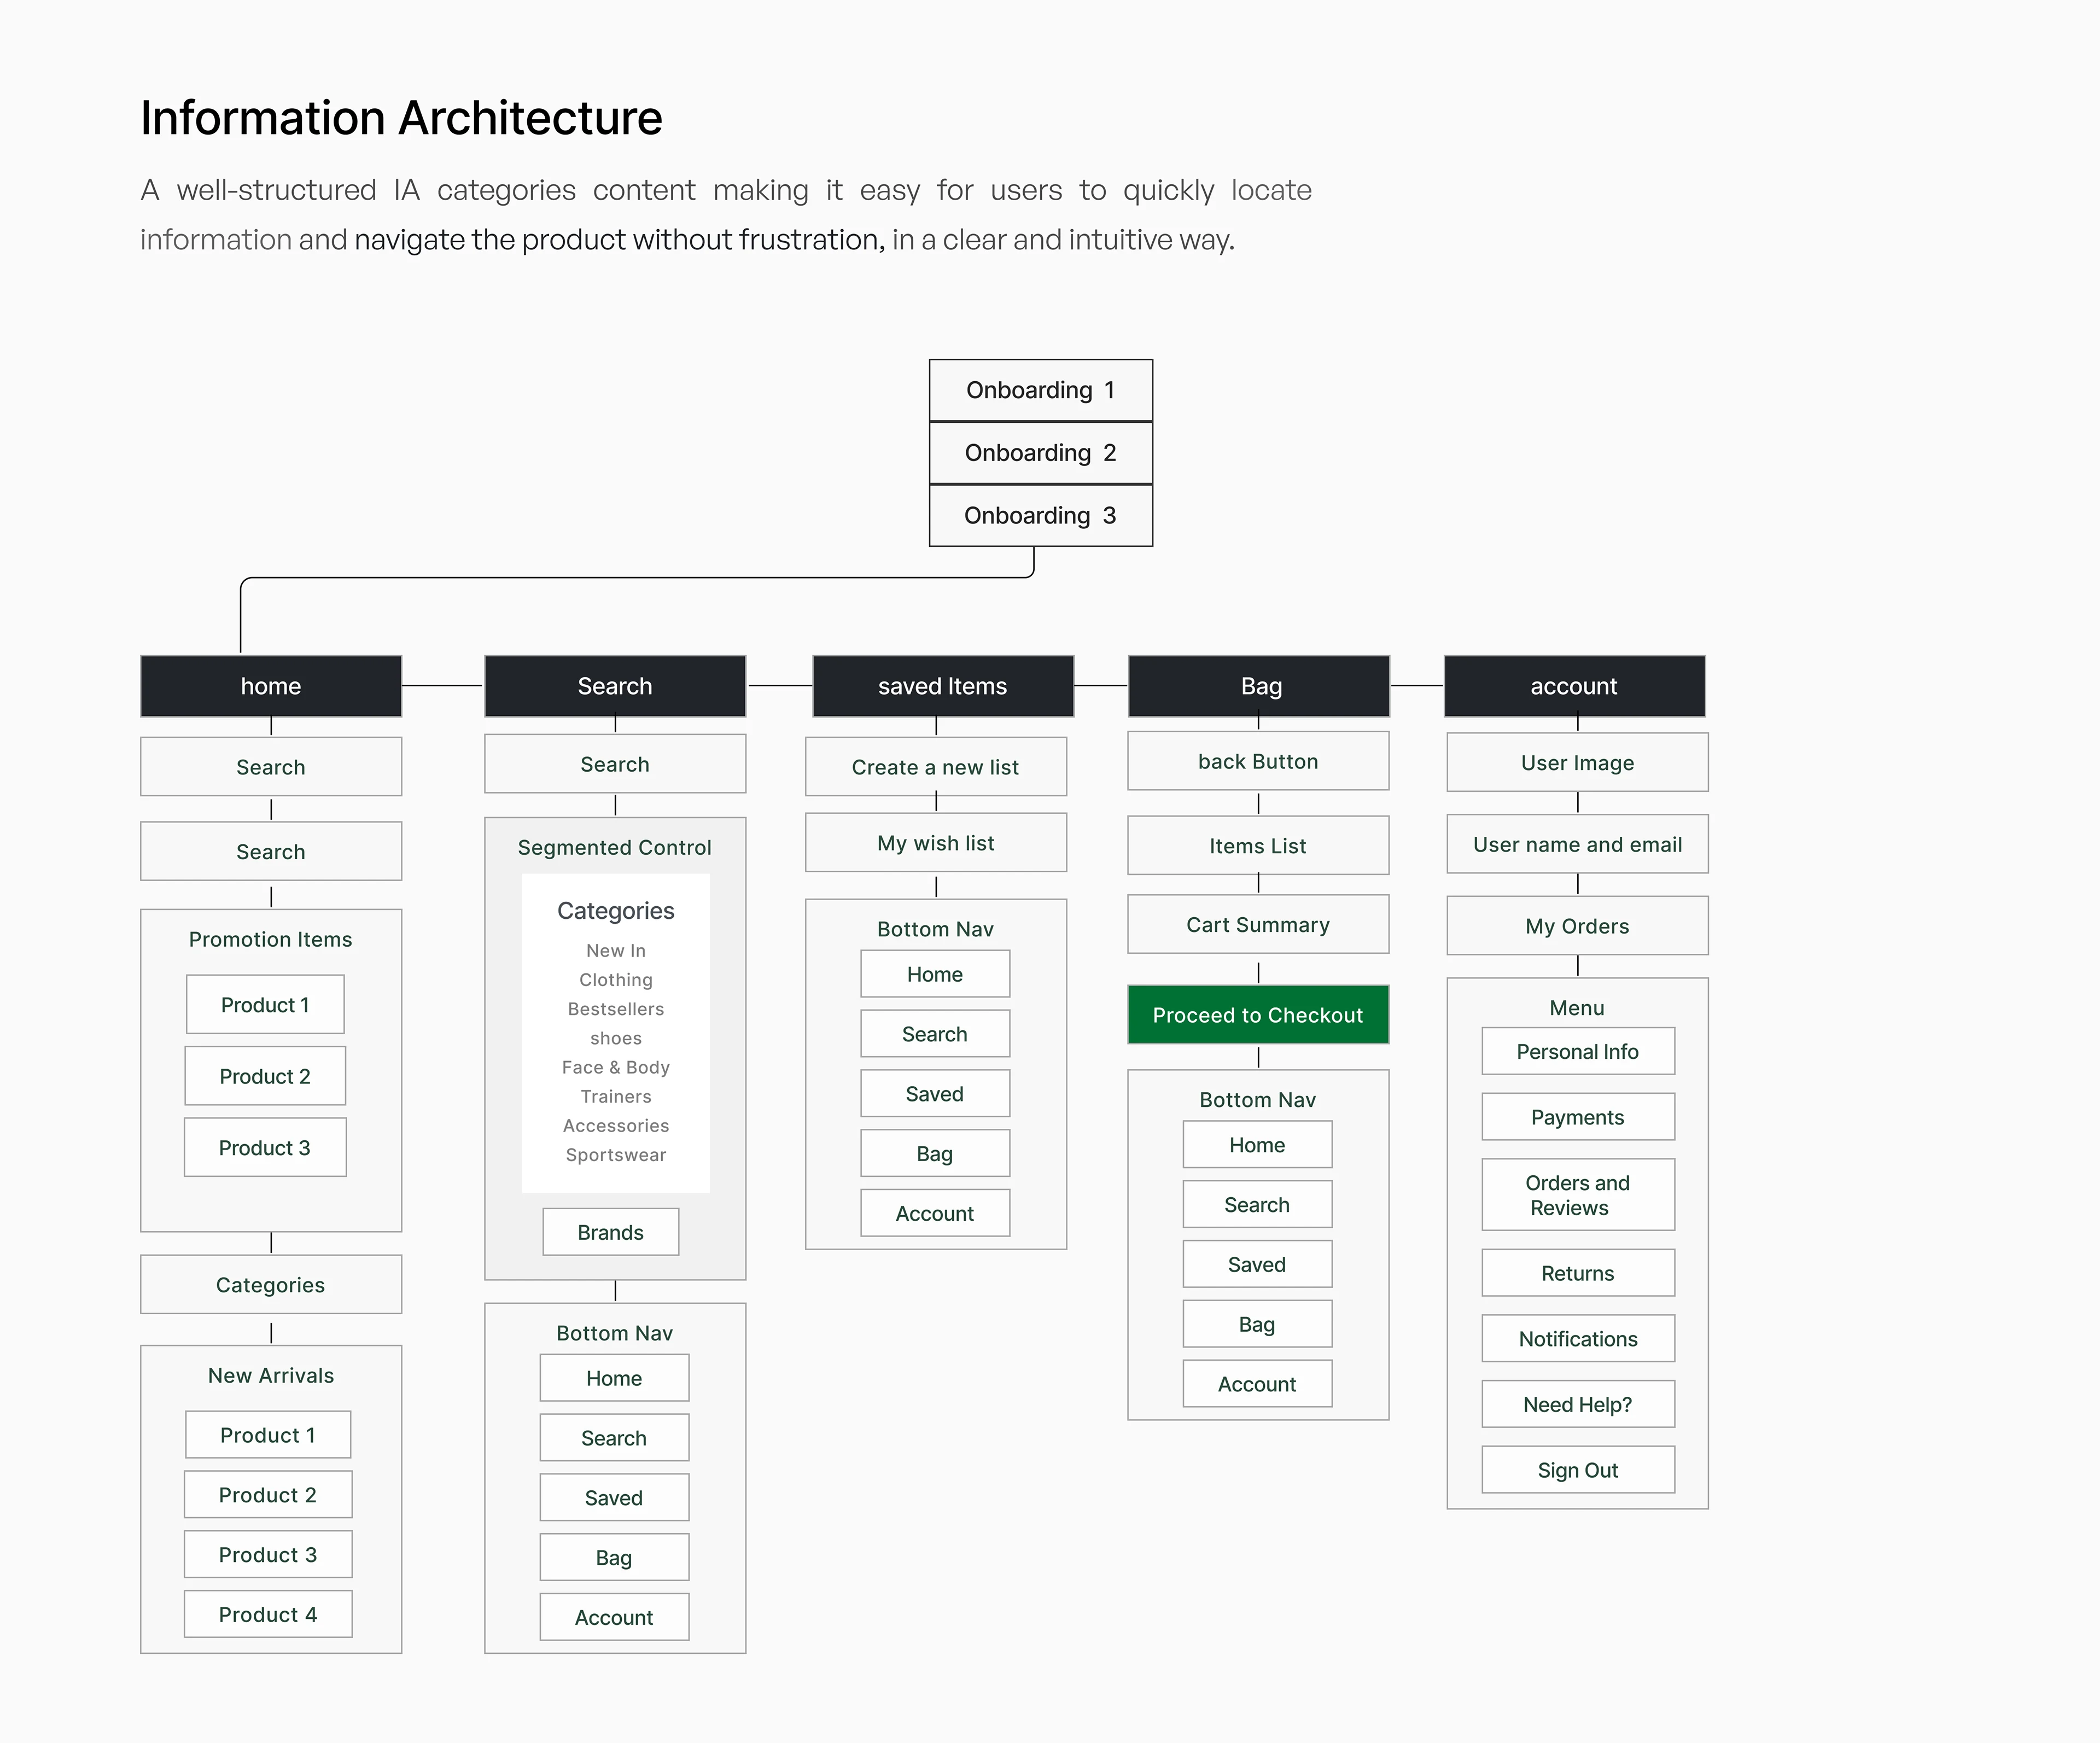This screenshot has width=2100, height=1743.
Task: Click the Face & Body category text
Action: [x=616, y=1067]
